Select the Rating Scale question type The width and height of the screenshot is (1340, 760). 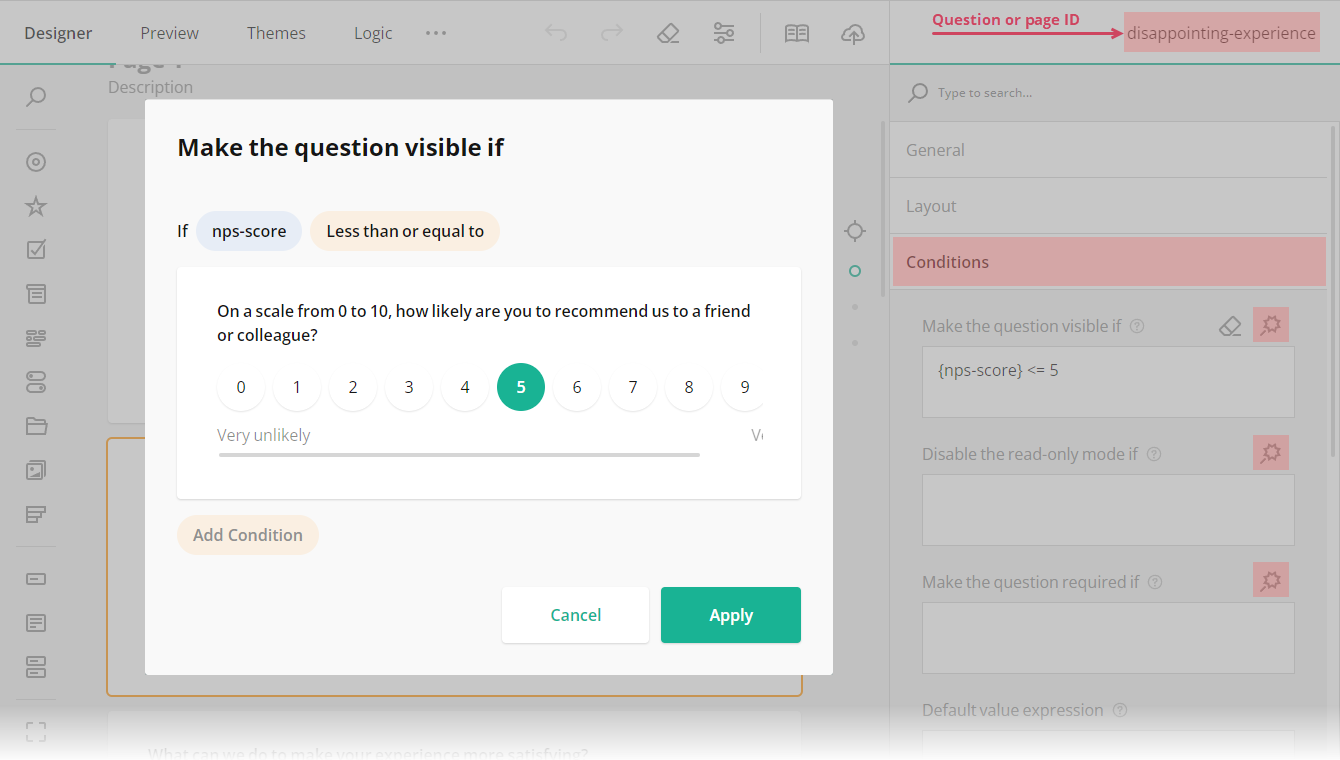(36, 206)
